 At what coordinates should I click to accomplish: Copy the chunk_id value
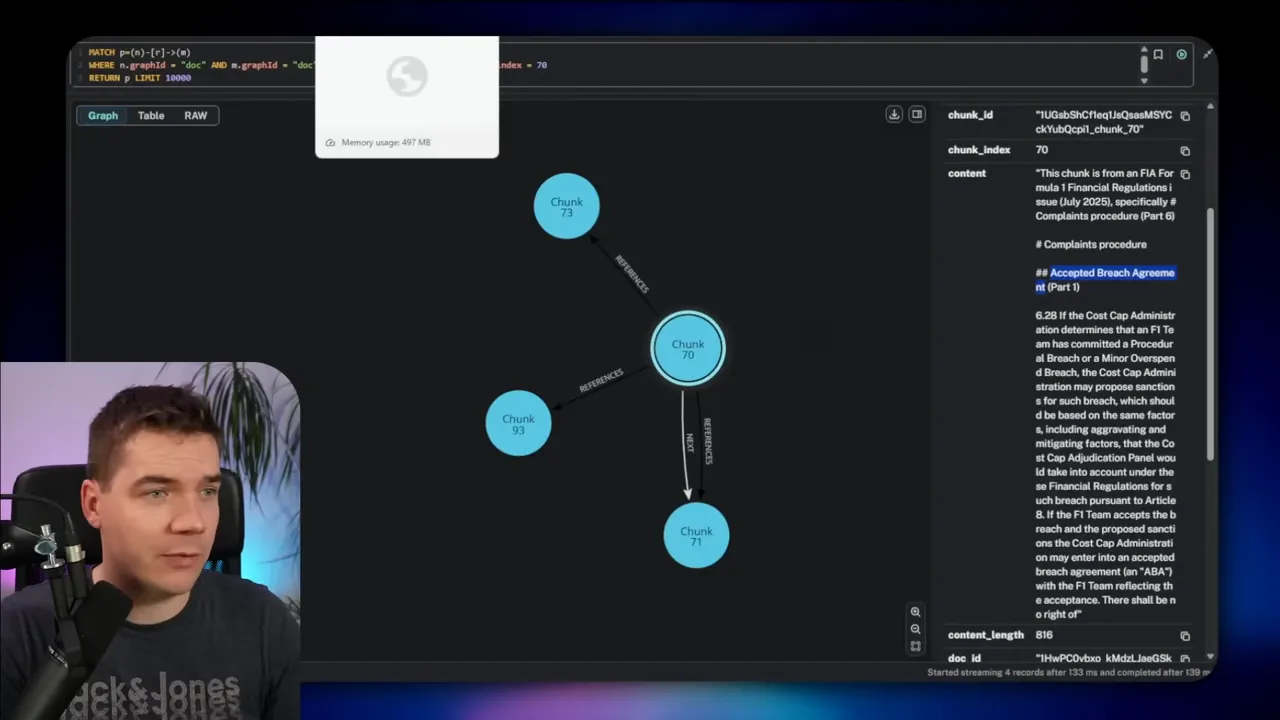coord(1185,116)
